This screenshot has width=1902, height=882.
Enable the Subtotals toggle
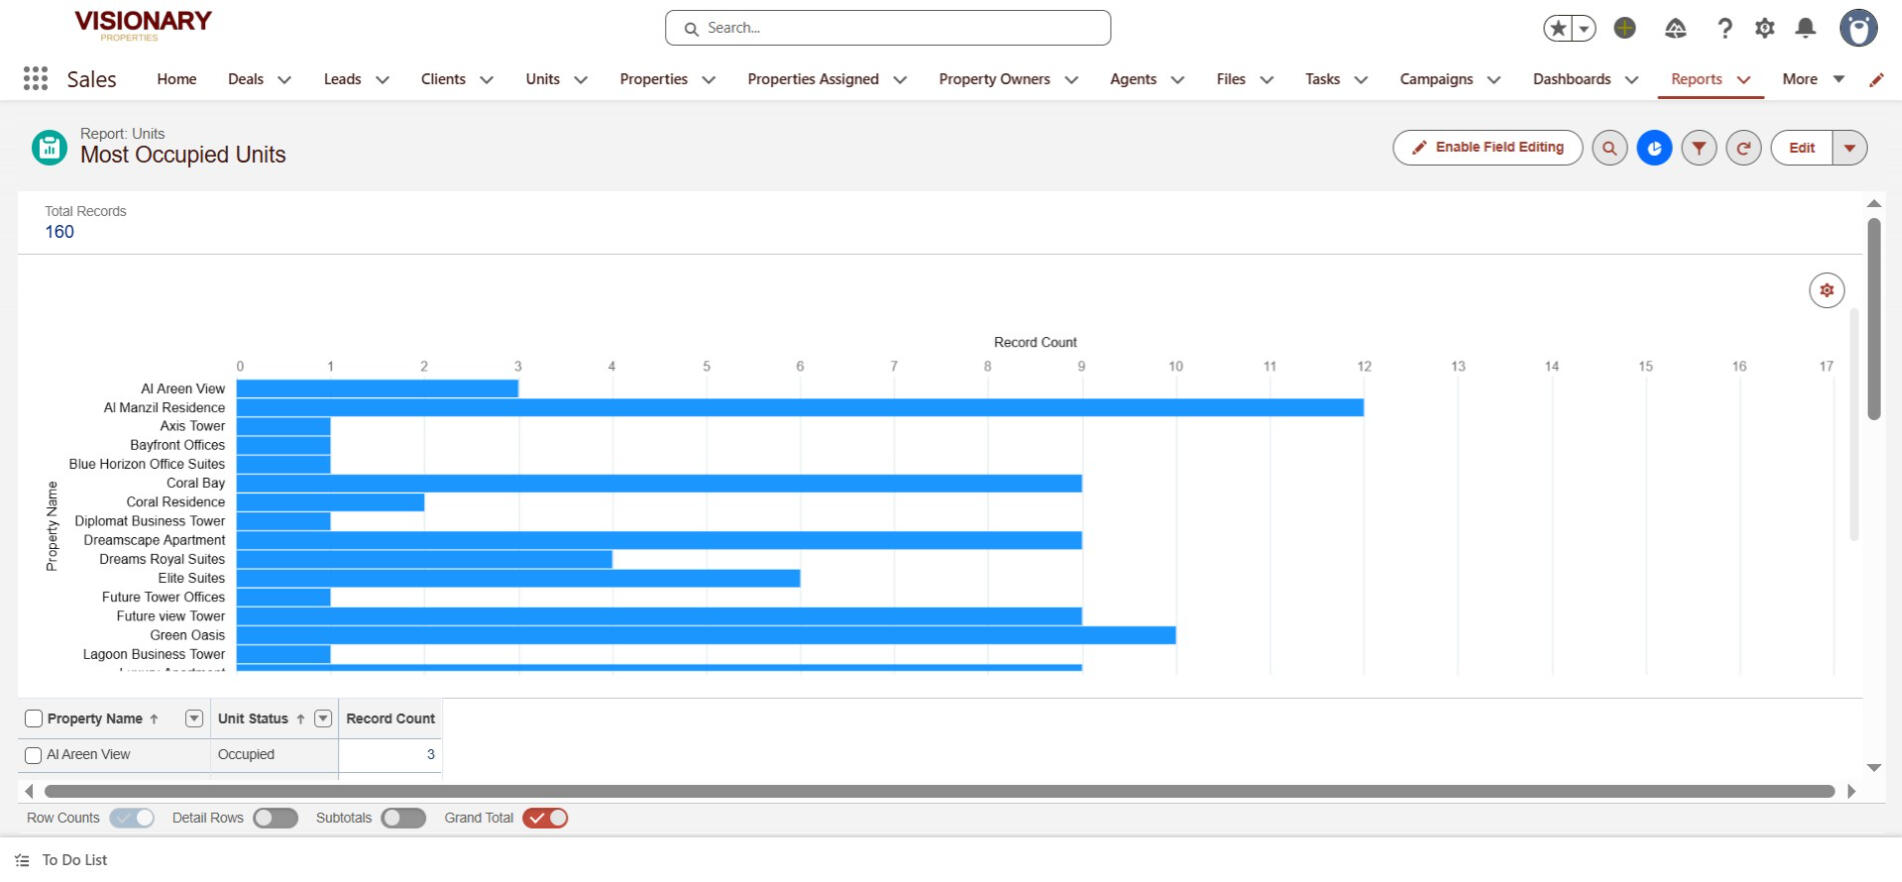coord(403,818)
